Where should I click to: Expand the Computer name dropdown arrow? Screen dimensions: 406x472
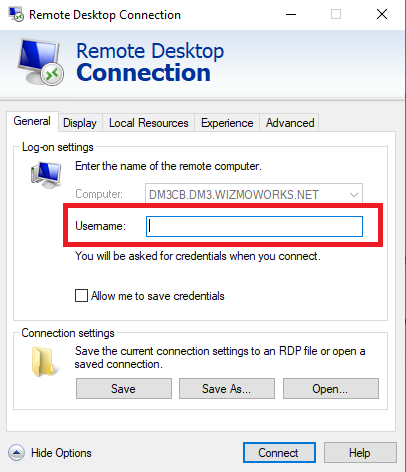354,195
